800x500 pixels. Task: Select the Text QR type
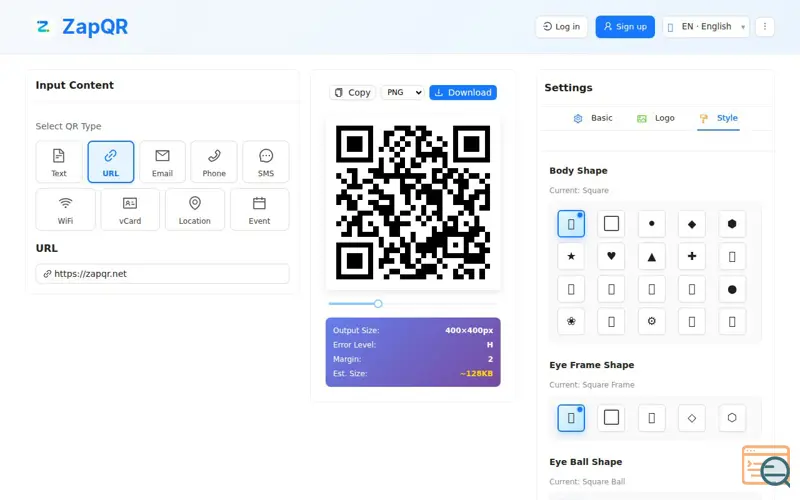(x=59, y=162)
